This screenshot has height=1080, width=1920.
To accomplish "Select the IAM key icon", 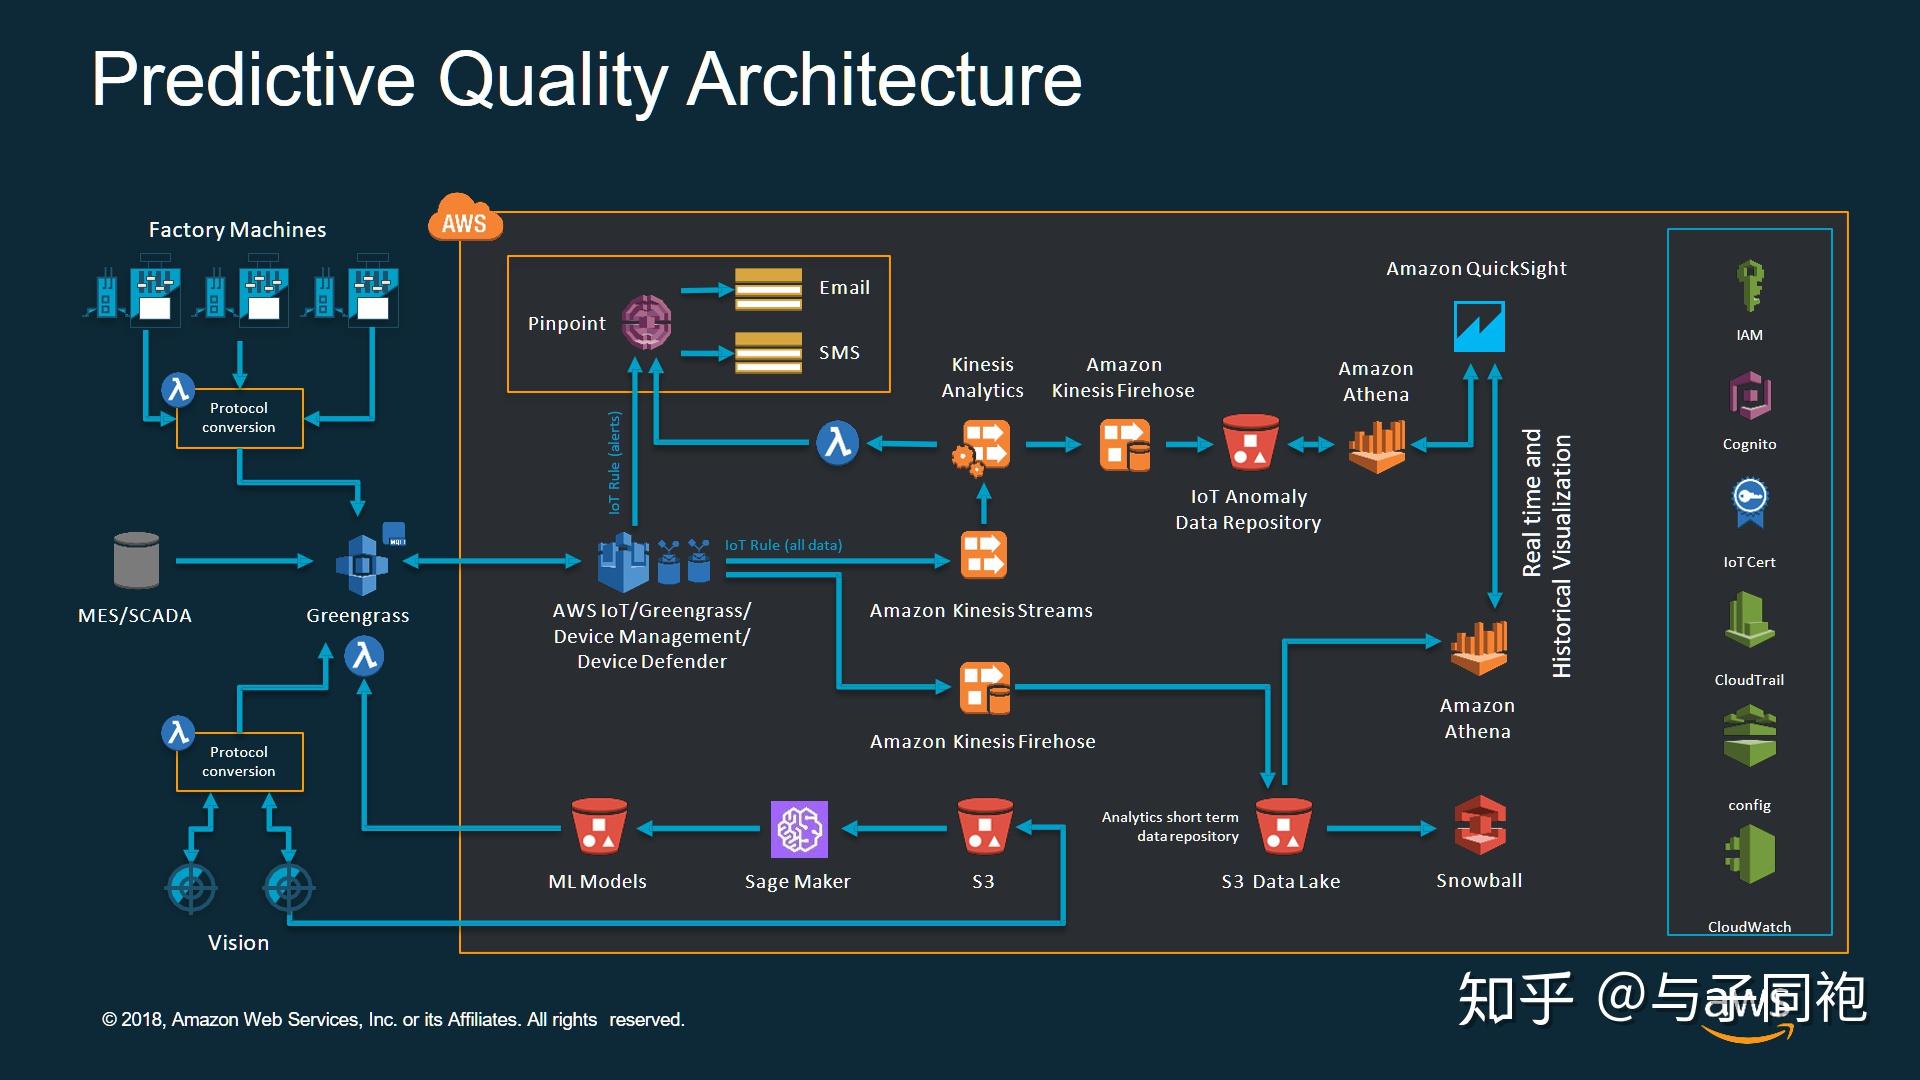I will tap(1750, 286).
